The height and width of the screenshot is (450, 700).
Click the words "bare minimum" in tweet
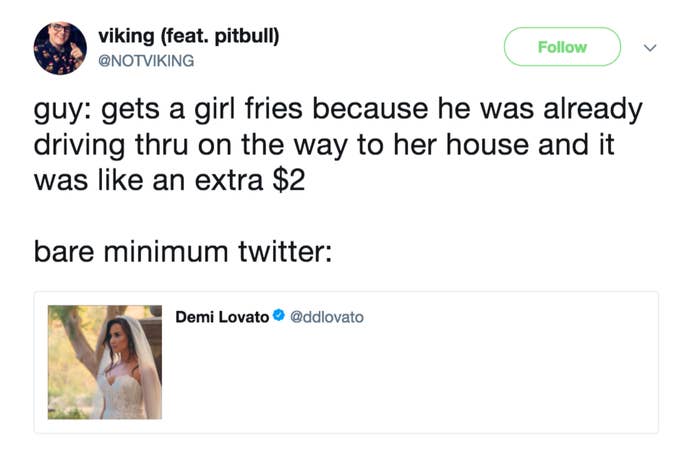coord(131,252)
